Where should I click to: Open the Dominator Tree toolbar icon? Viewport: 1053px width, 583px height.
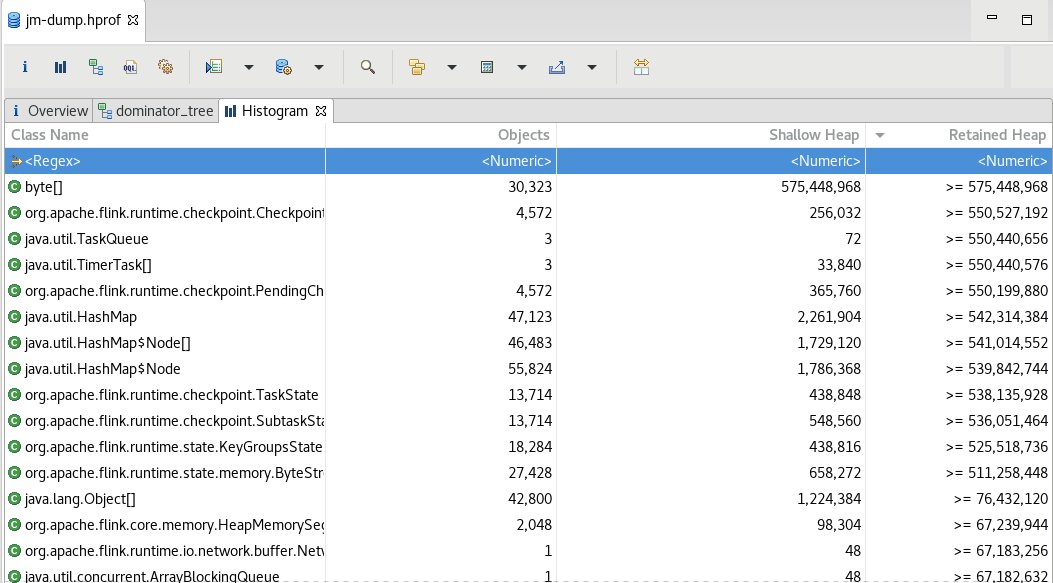coord(96,67)
